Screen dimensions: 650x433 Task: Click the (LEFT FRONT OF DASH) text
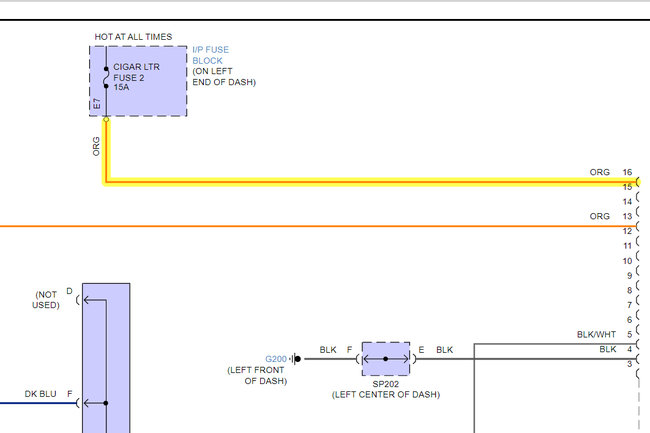(257, 375)
